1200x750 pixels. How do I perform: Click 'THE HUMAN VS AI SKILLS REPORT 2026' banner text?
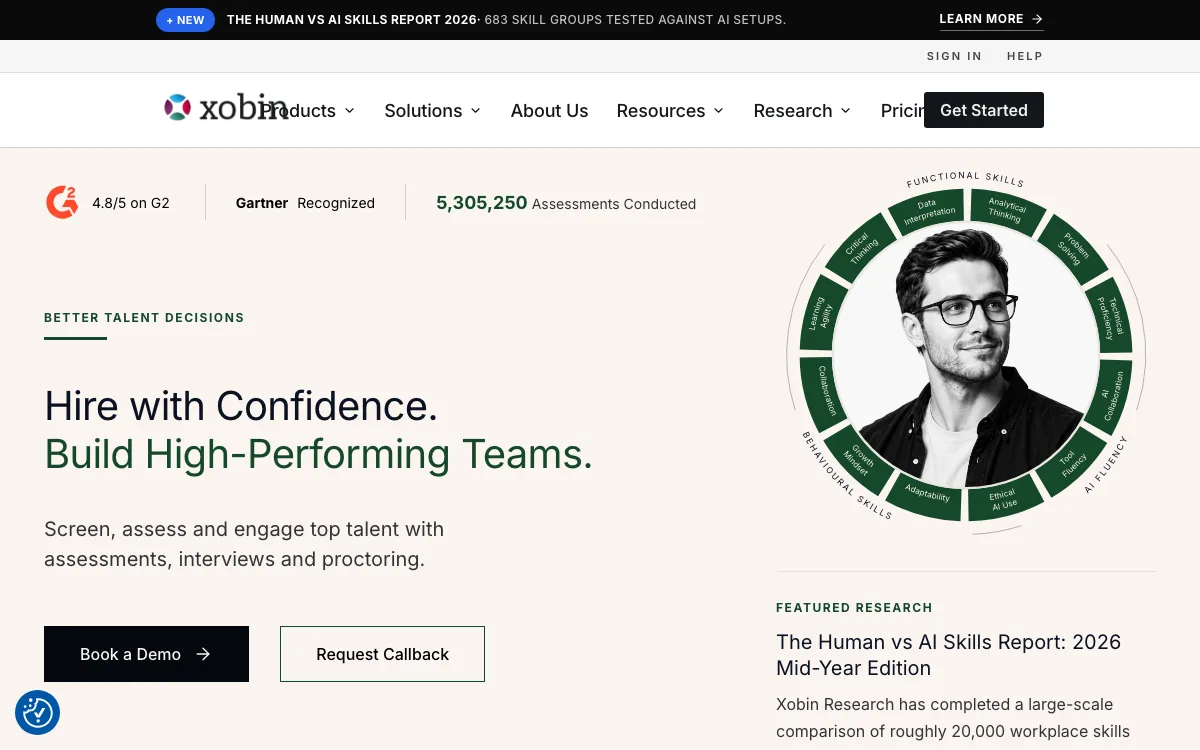(352, 20)
